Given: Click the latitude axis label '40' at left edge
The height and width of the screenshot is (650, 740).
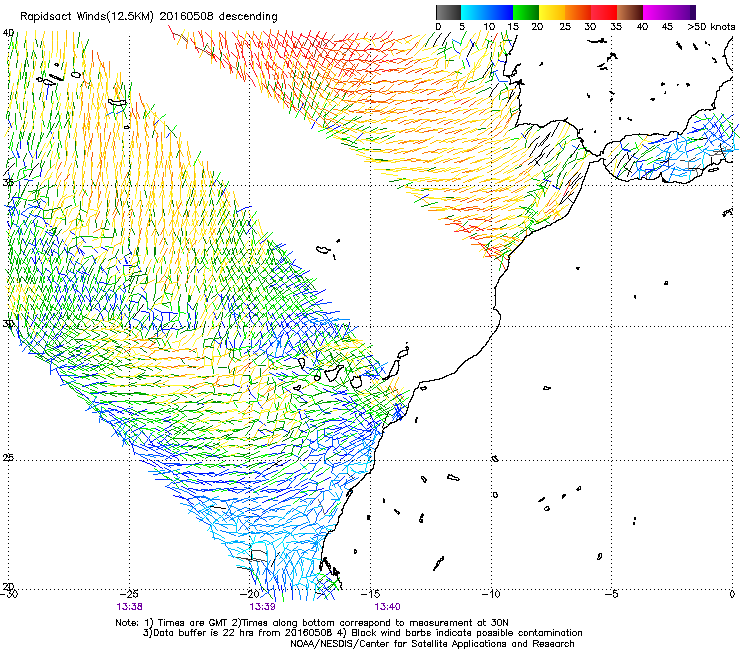Looking at the screenshot, I should pyautogui.click(x=8, y=33).
